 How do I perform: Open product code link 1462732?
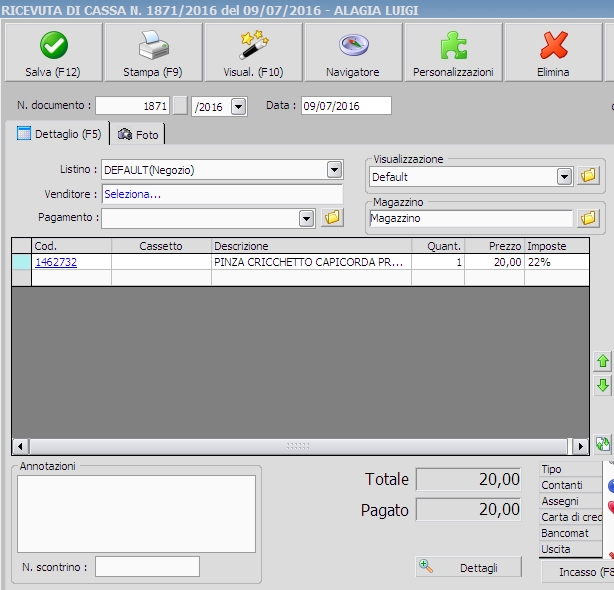(x=56, y=262)
